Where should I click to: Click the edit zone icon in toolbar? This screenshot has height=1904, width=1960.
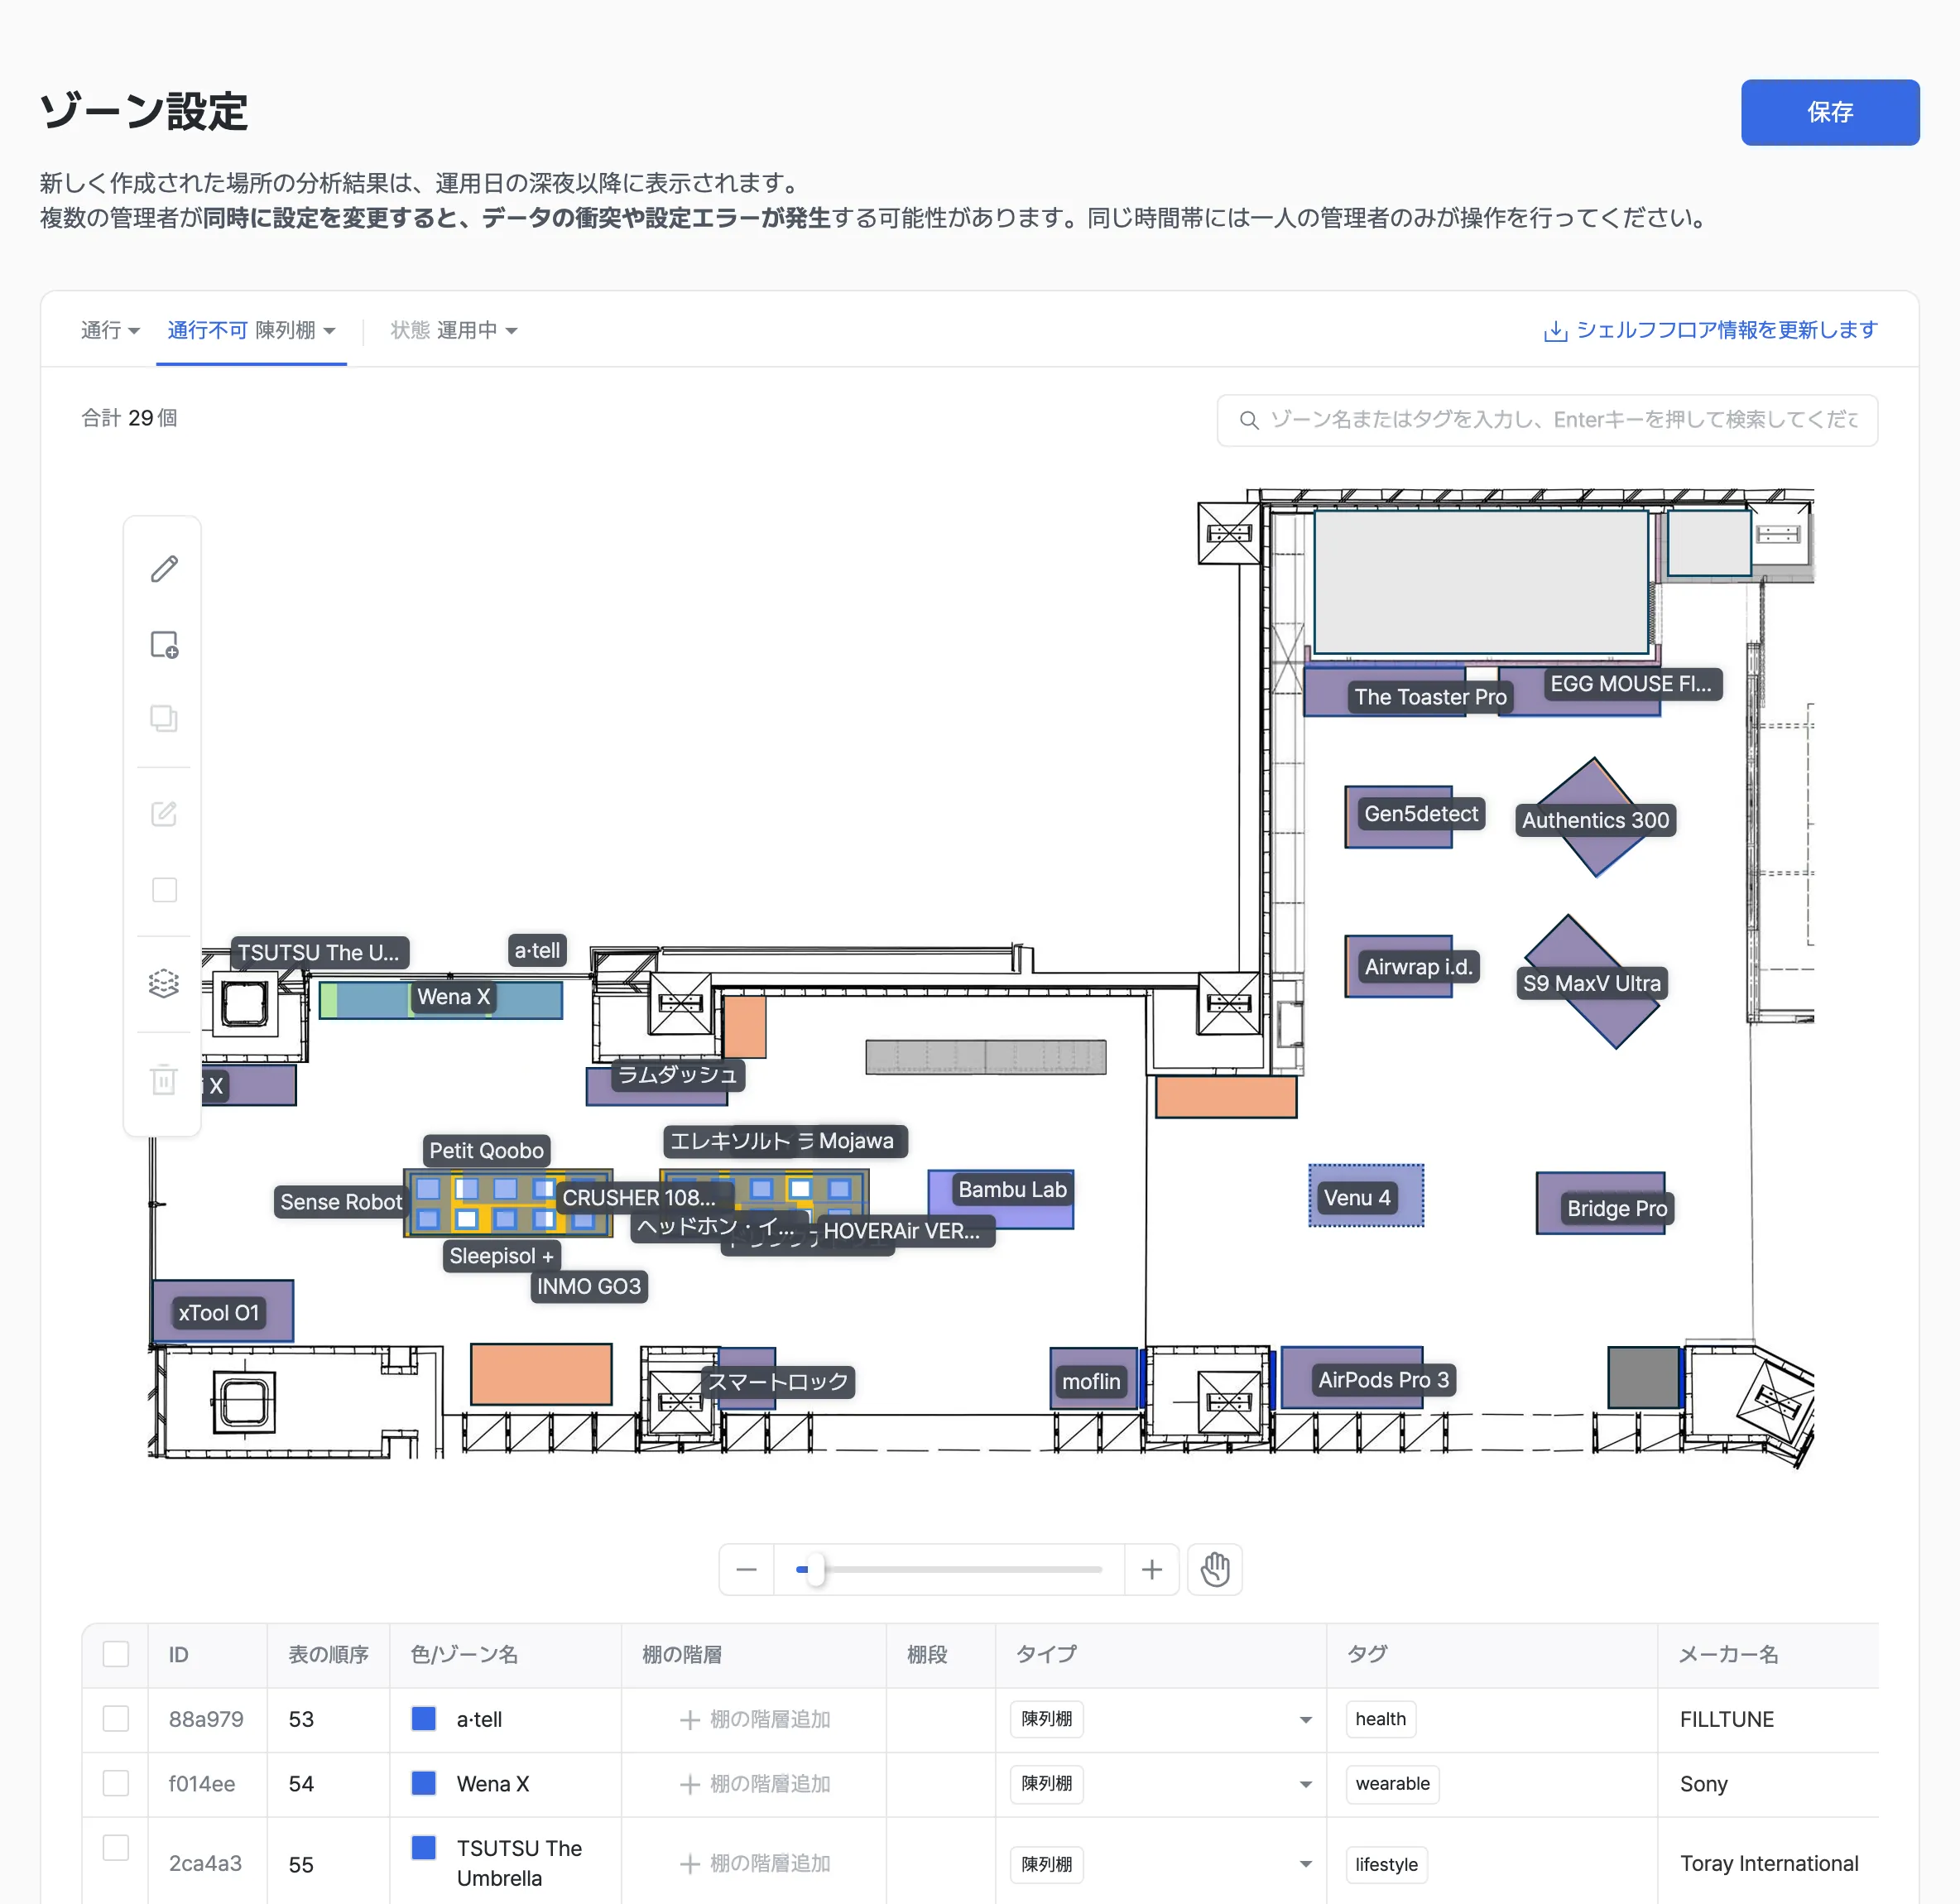164,814
